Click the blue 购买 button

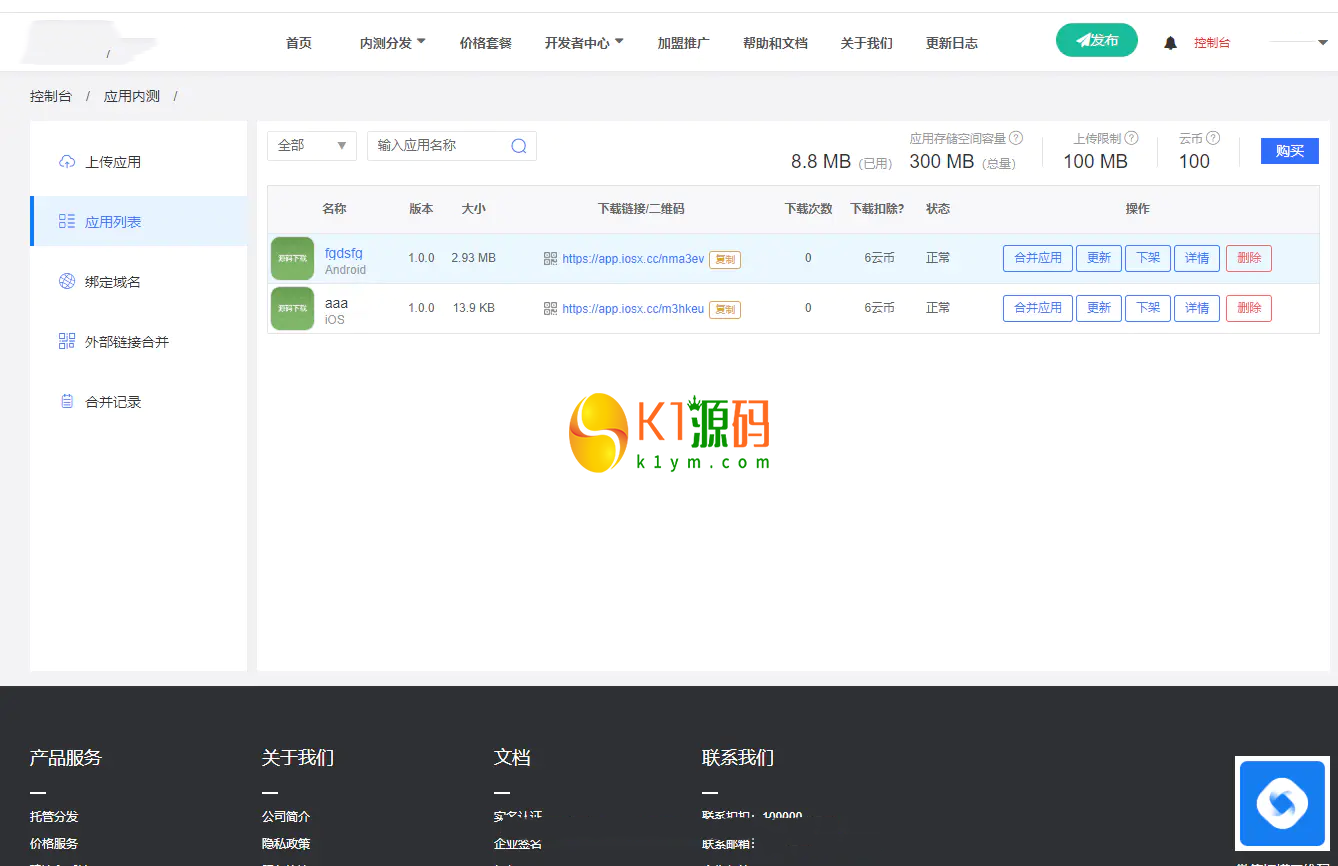1289,151
